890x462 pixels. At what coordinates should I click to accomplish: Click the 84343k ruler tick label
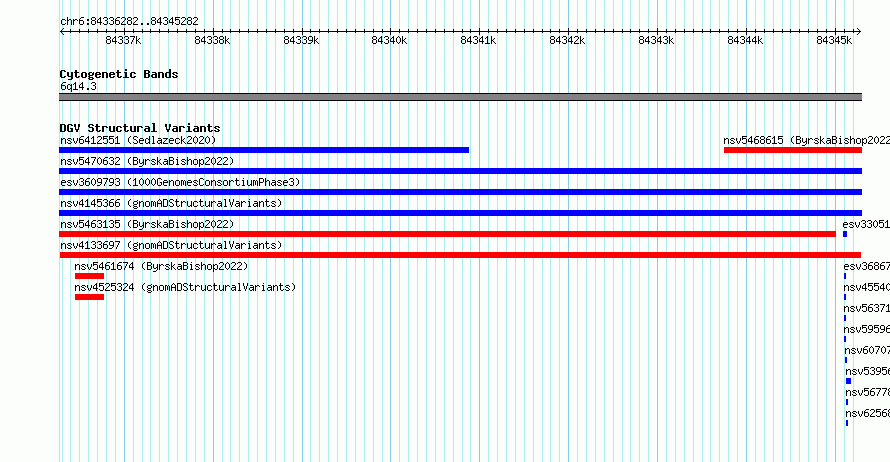(x=656, y=40)
